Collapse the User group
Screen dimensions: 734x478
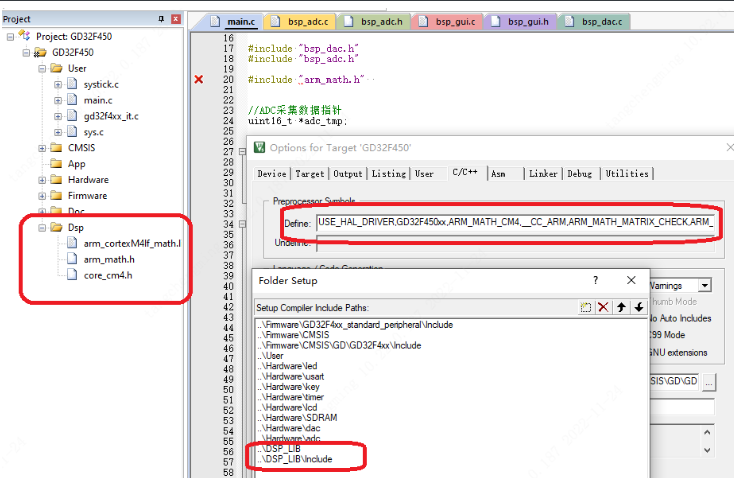(42, 68)
